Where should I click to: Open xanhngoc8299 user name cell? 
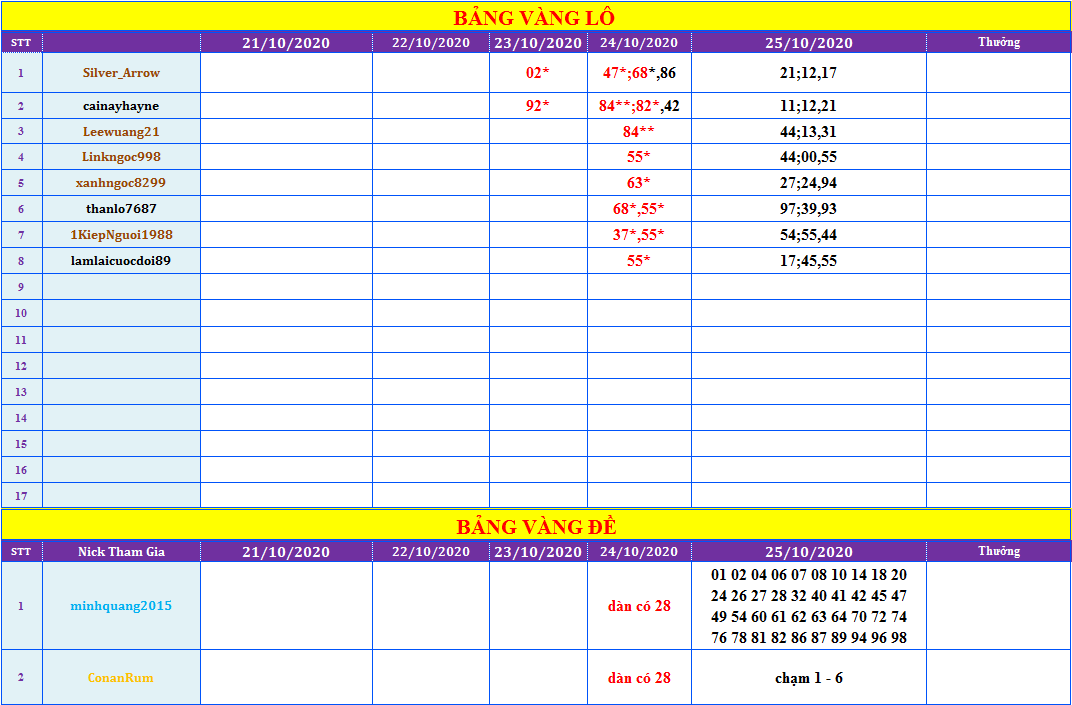121,183
